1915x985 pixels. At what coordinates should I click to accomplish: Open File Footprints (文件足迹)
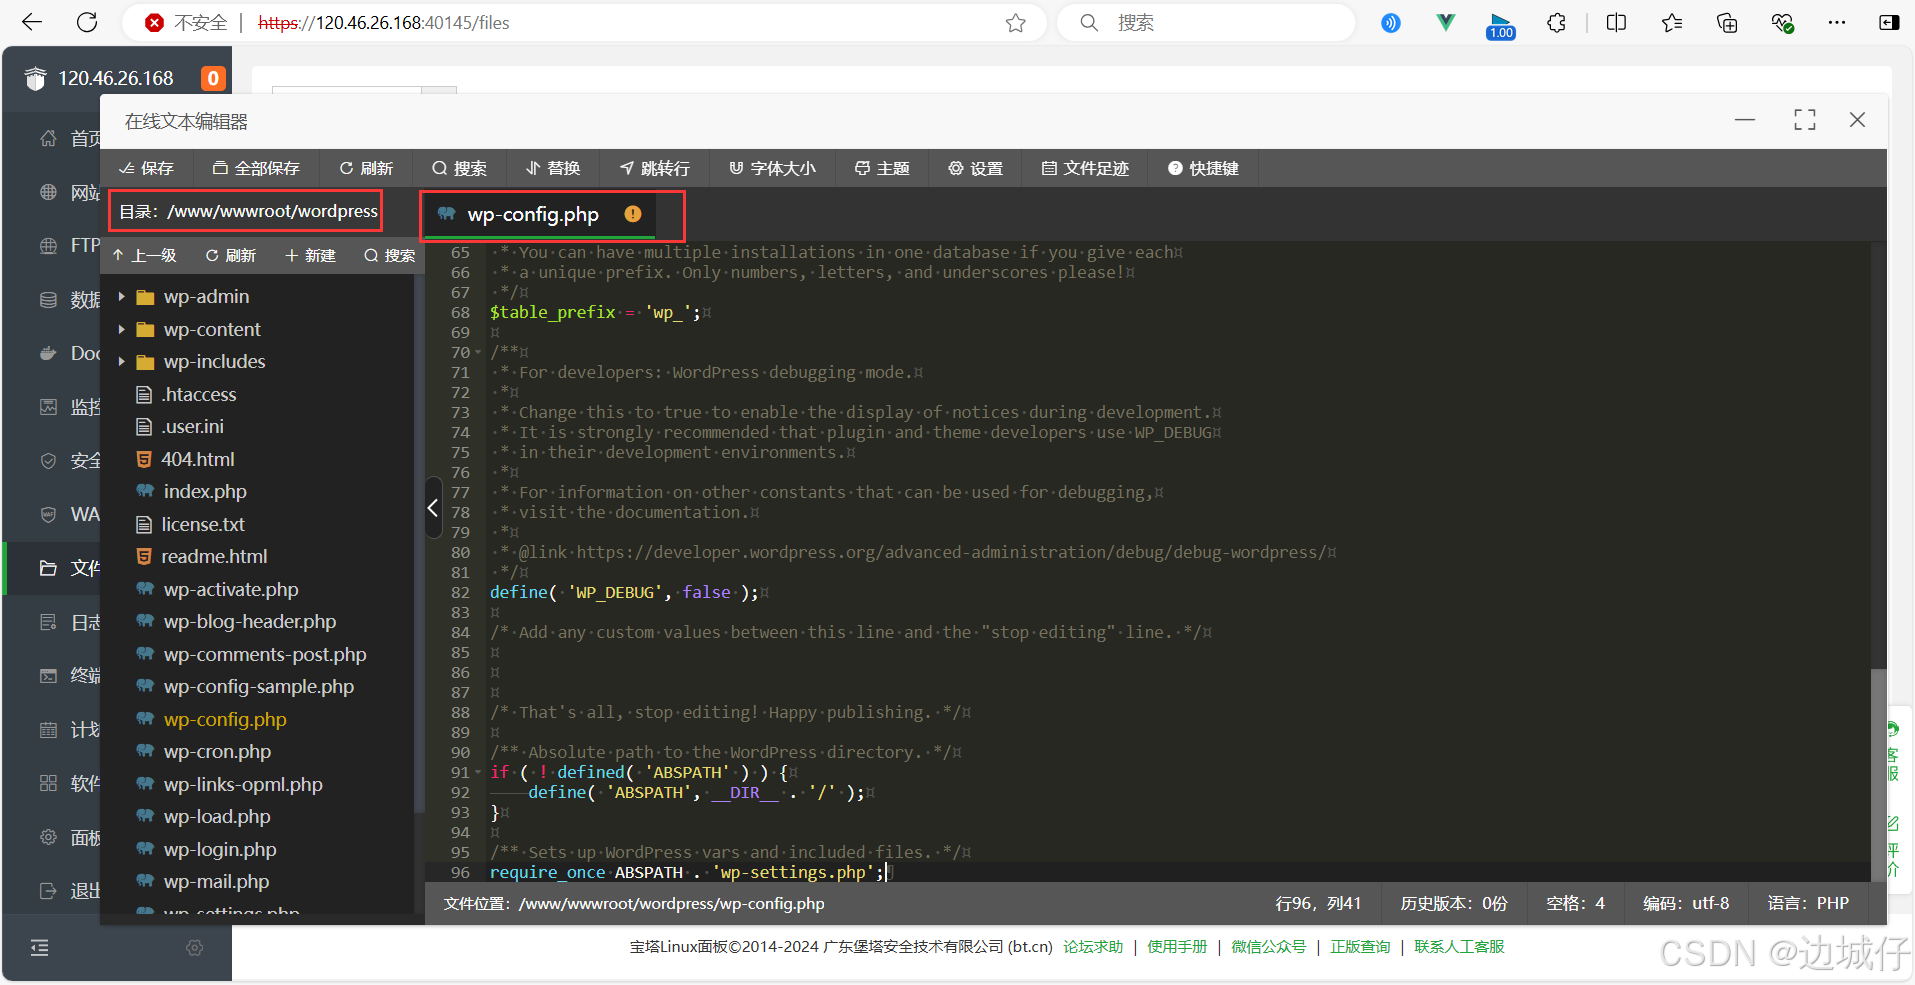coord(1085,168)
